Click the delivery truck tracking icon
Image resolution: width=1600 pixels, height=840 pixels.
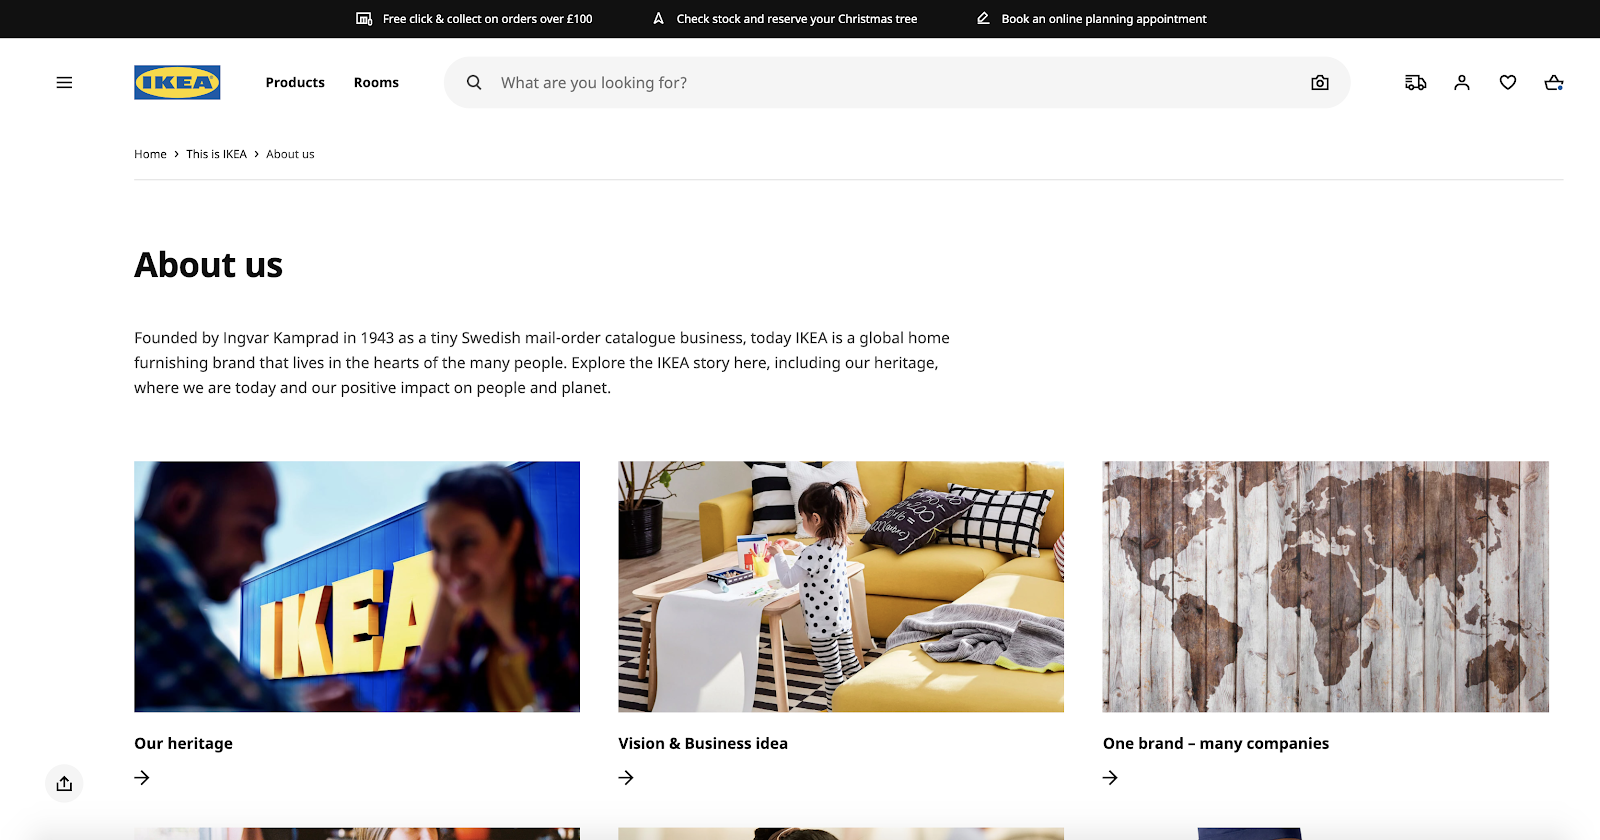pyautogui.click(x=1415, y=83)
